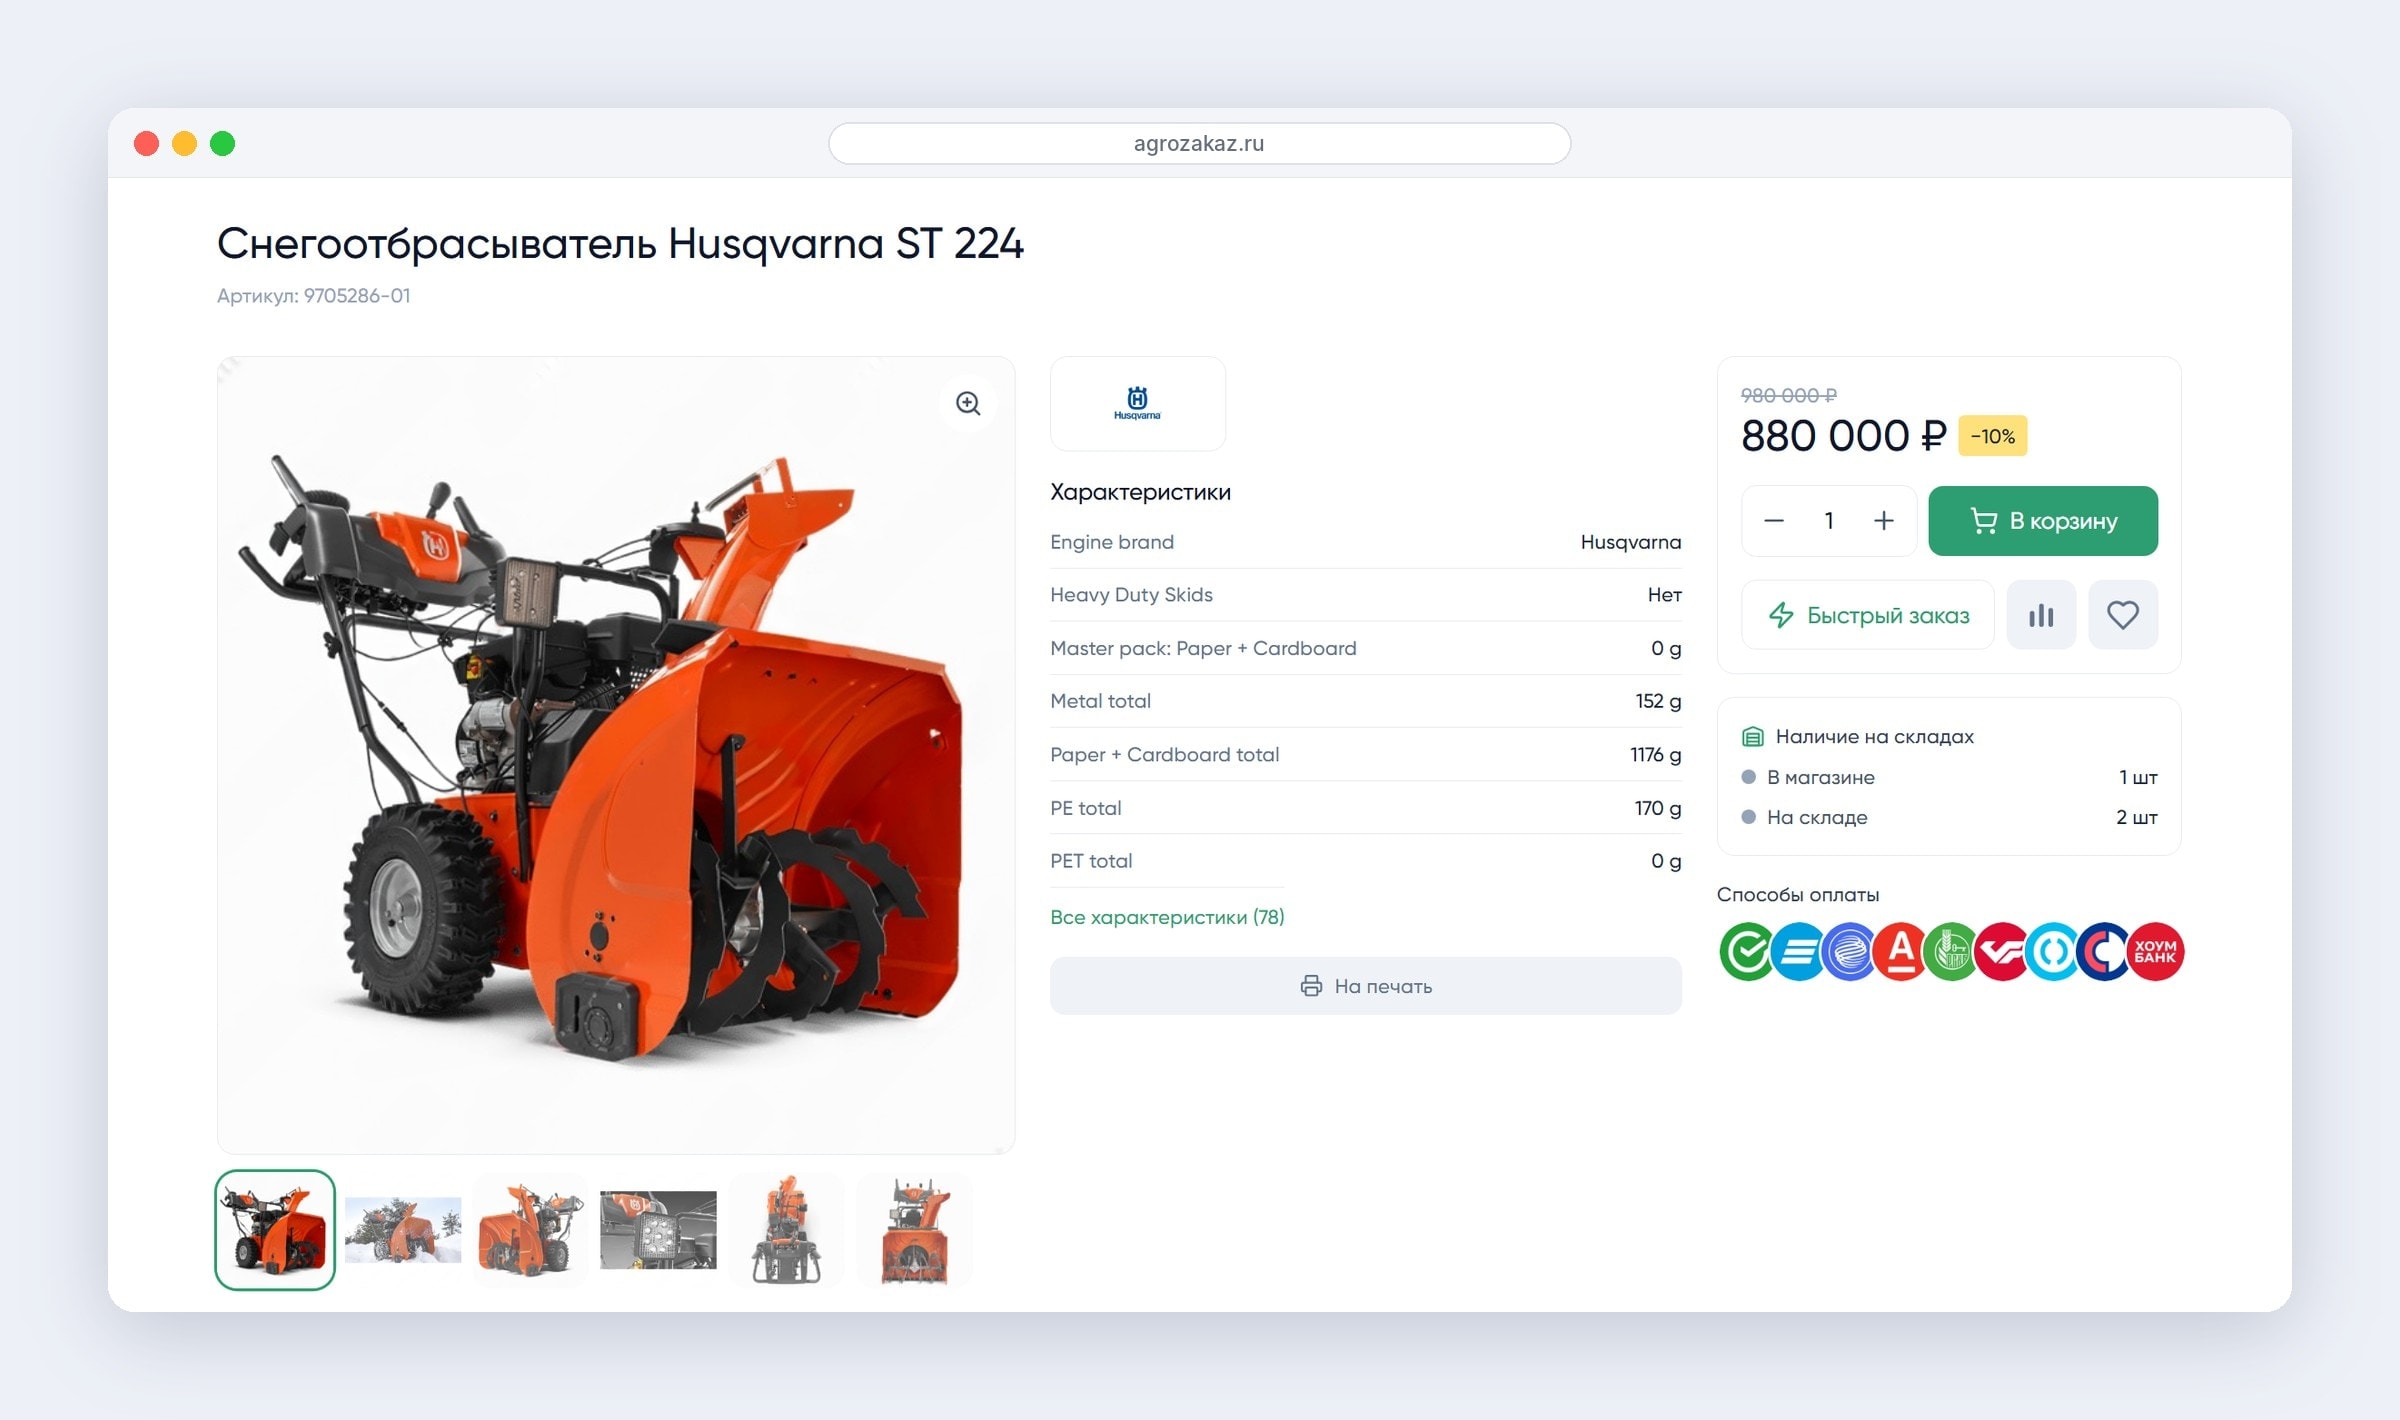Select the thumbnail showing headlight close-up

click(658, 1230)
